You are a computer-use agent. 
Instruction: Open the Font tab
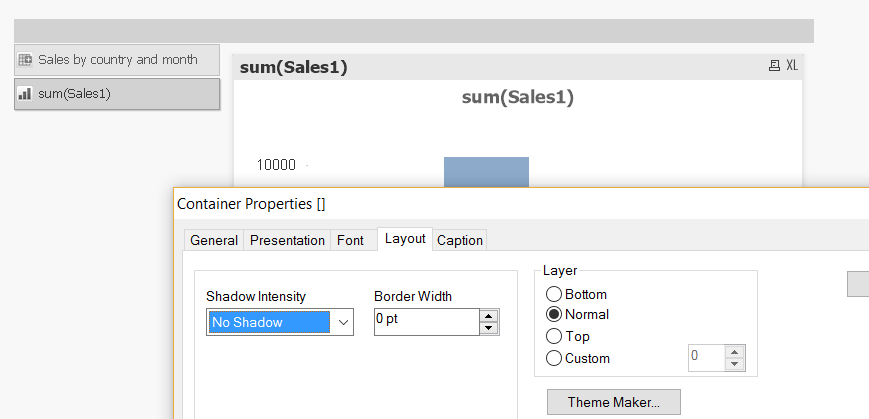[x=350, y=241]
